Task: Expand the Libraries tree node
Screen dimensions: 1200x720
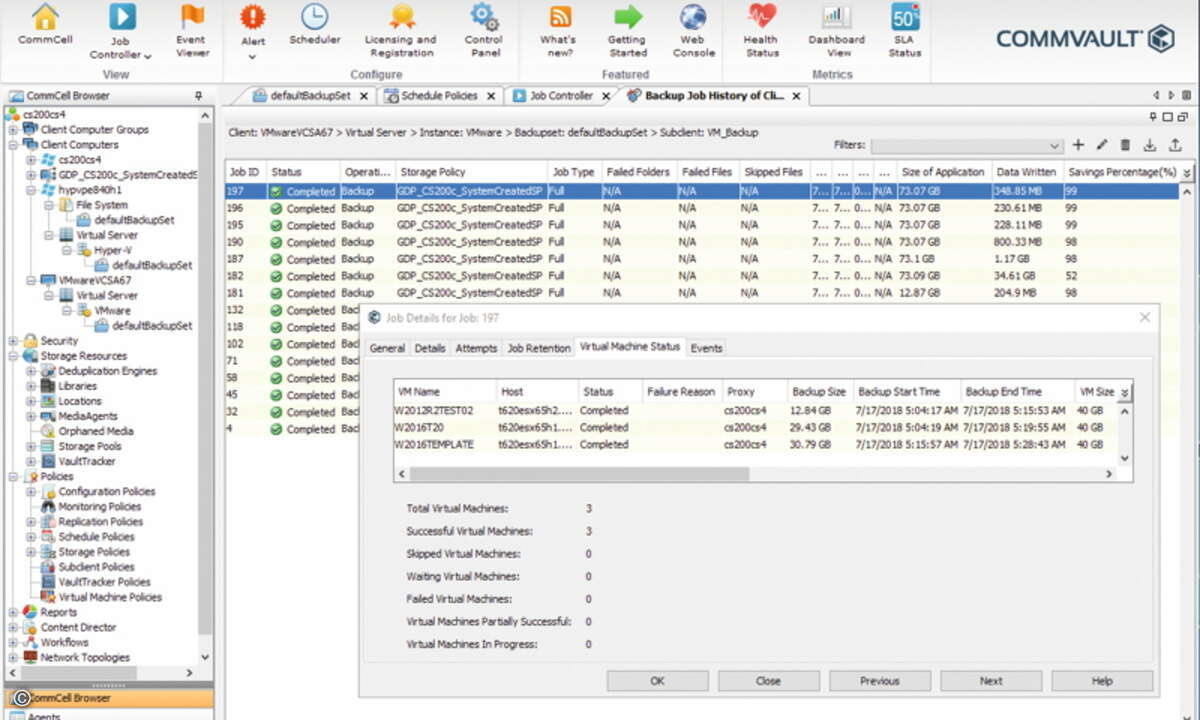Action: click(31, 386)
